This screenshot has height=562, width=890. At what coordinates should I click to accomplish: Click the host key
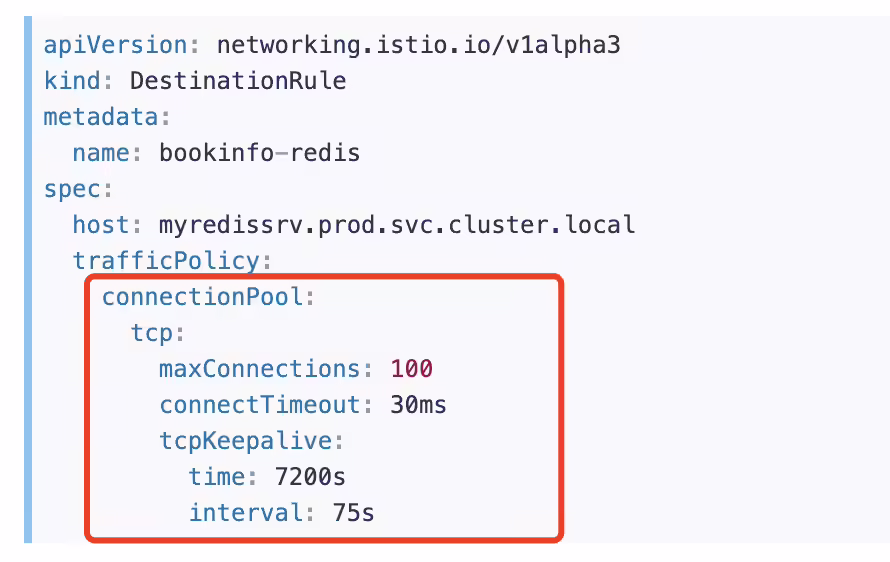(101, 225)
